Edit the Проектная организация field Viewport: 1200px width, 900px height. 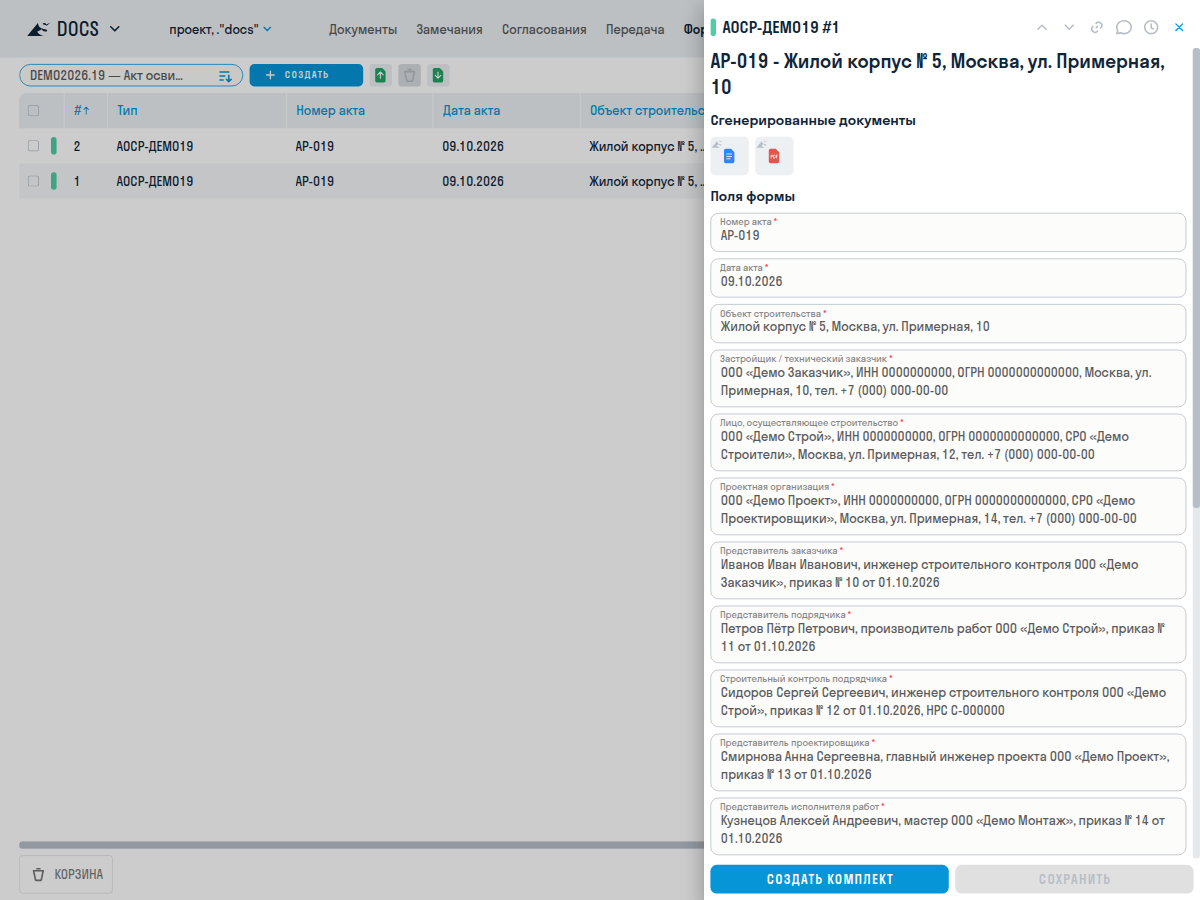click(x=948, y=506)
